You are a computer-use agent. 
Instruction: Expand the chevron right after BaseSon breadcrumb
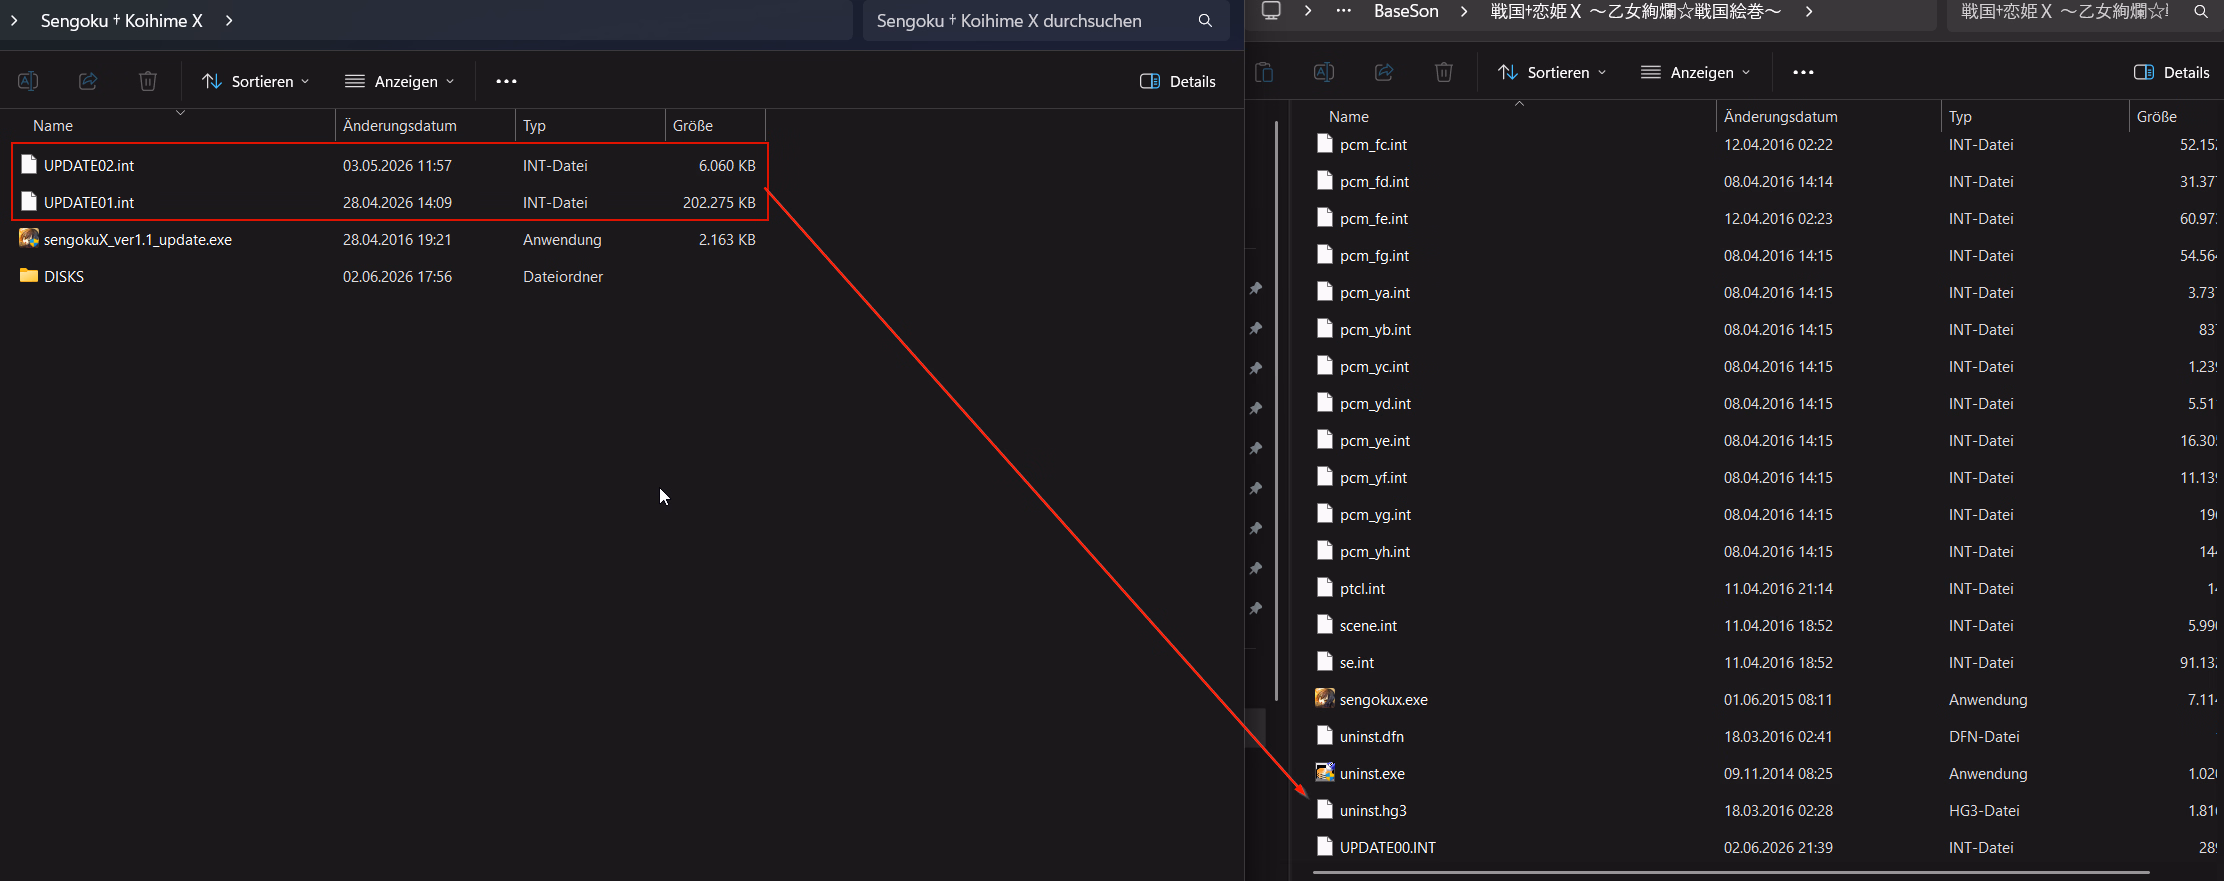[1464, 11]
